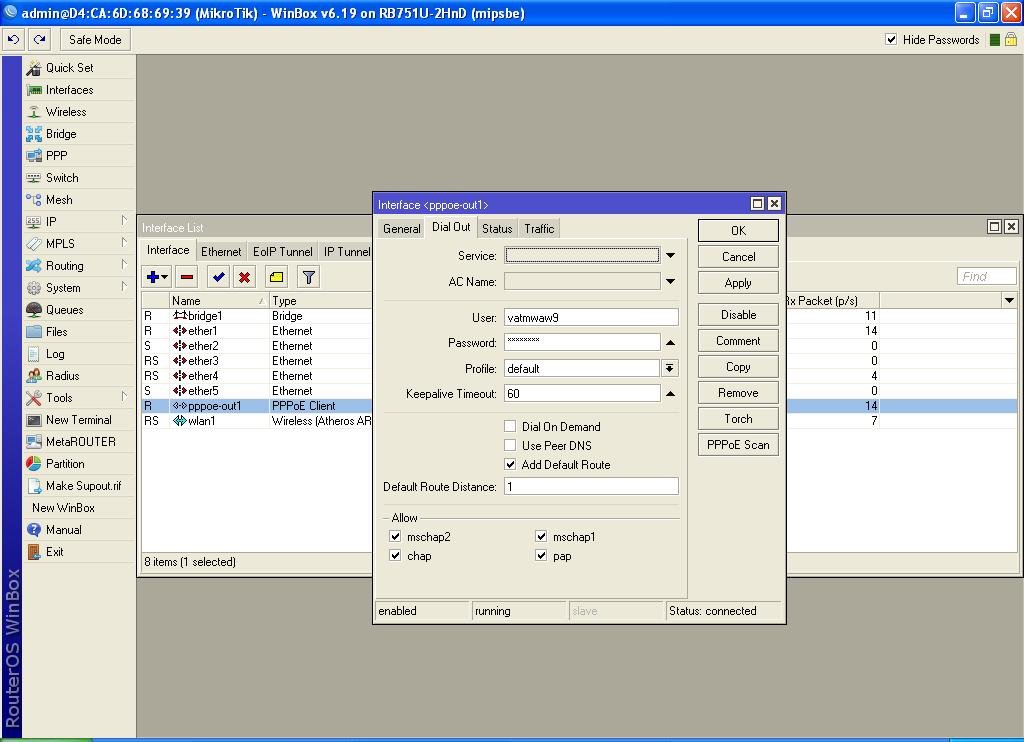The width and height of the screenshot is (1024, 742).
Task: Open the Mesh section
Action: tap(59, 200)
